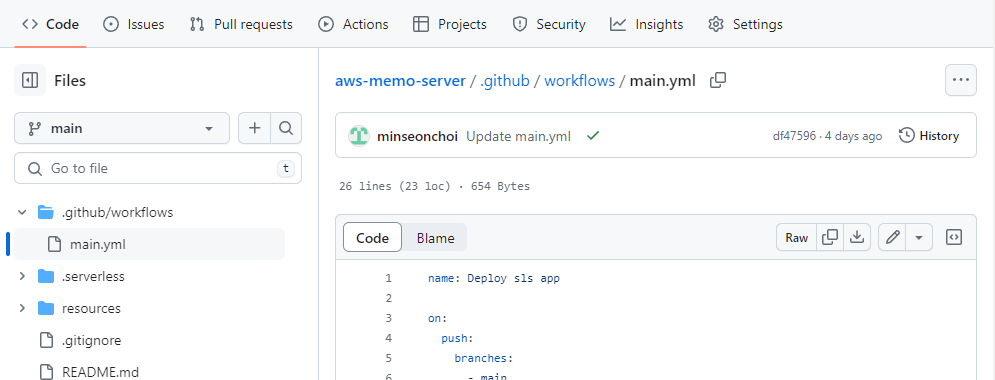Image resolution: width=995 pixels, height=380 pixels.
Task: Click 'name: Deploy sls app' code line
Action: [x=494, y=278]
